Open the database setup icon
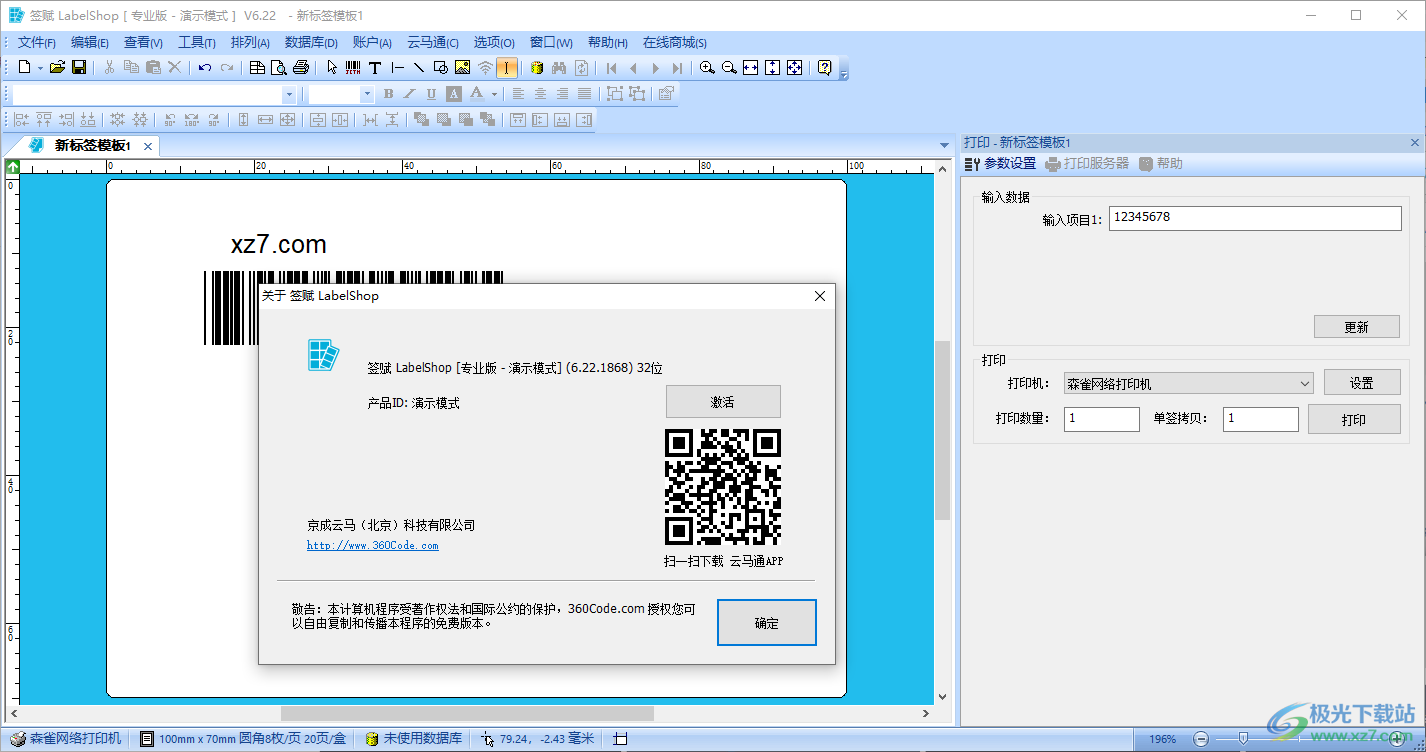The width and height of the screenshot is (1426, 752). point(537,68)
